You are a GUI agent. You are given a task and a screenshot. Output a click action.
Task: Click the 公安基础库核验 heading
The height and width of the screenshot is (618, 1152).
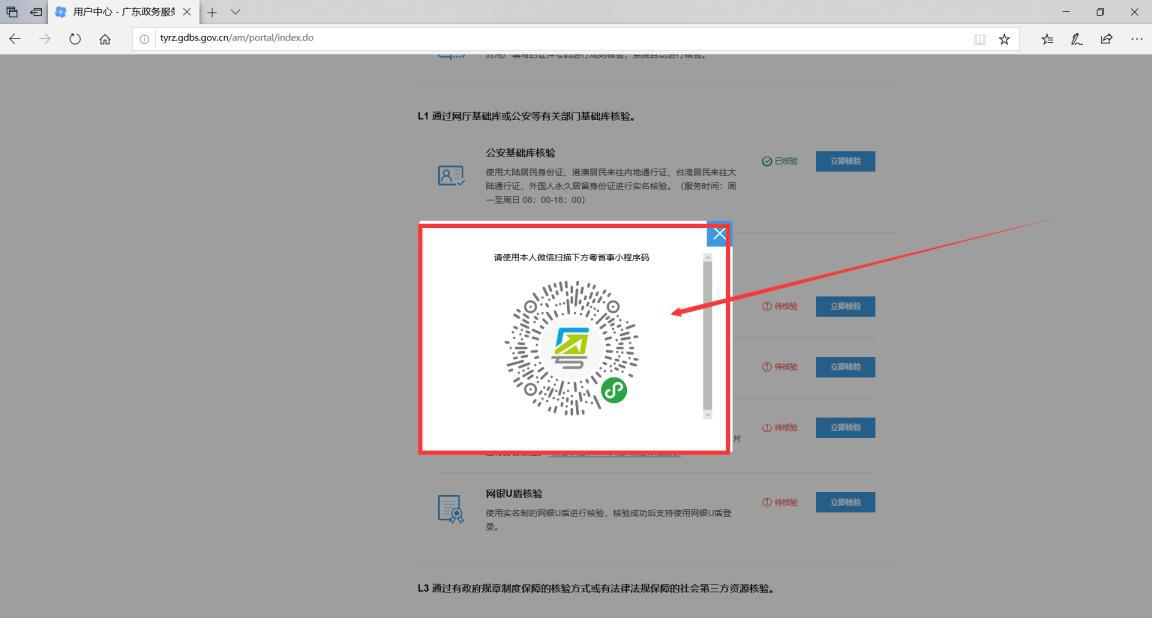point(520,153)
